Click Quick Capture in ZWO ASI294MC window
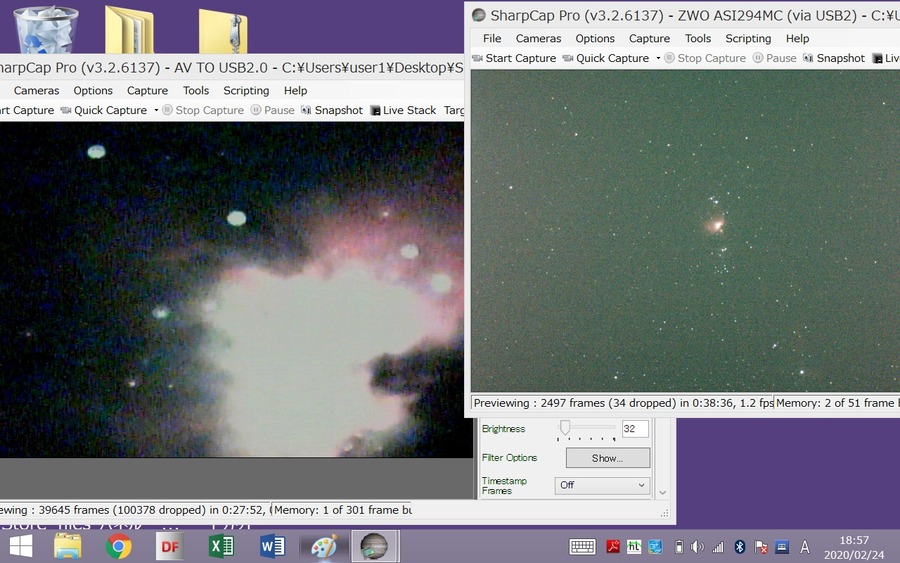 click(x=606, y=58)
